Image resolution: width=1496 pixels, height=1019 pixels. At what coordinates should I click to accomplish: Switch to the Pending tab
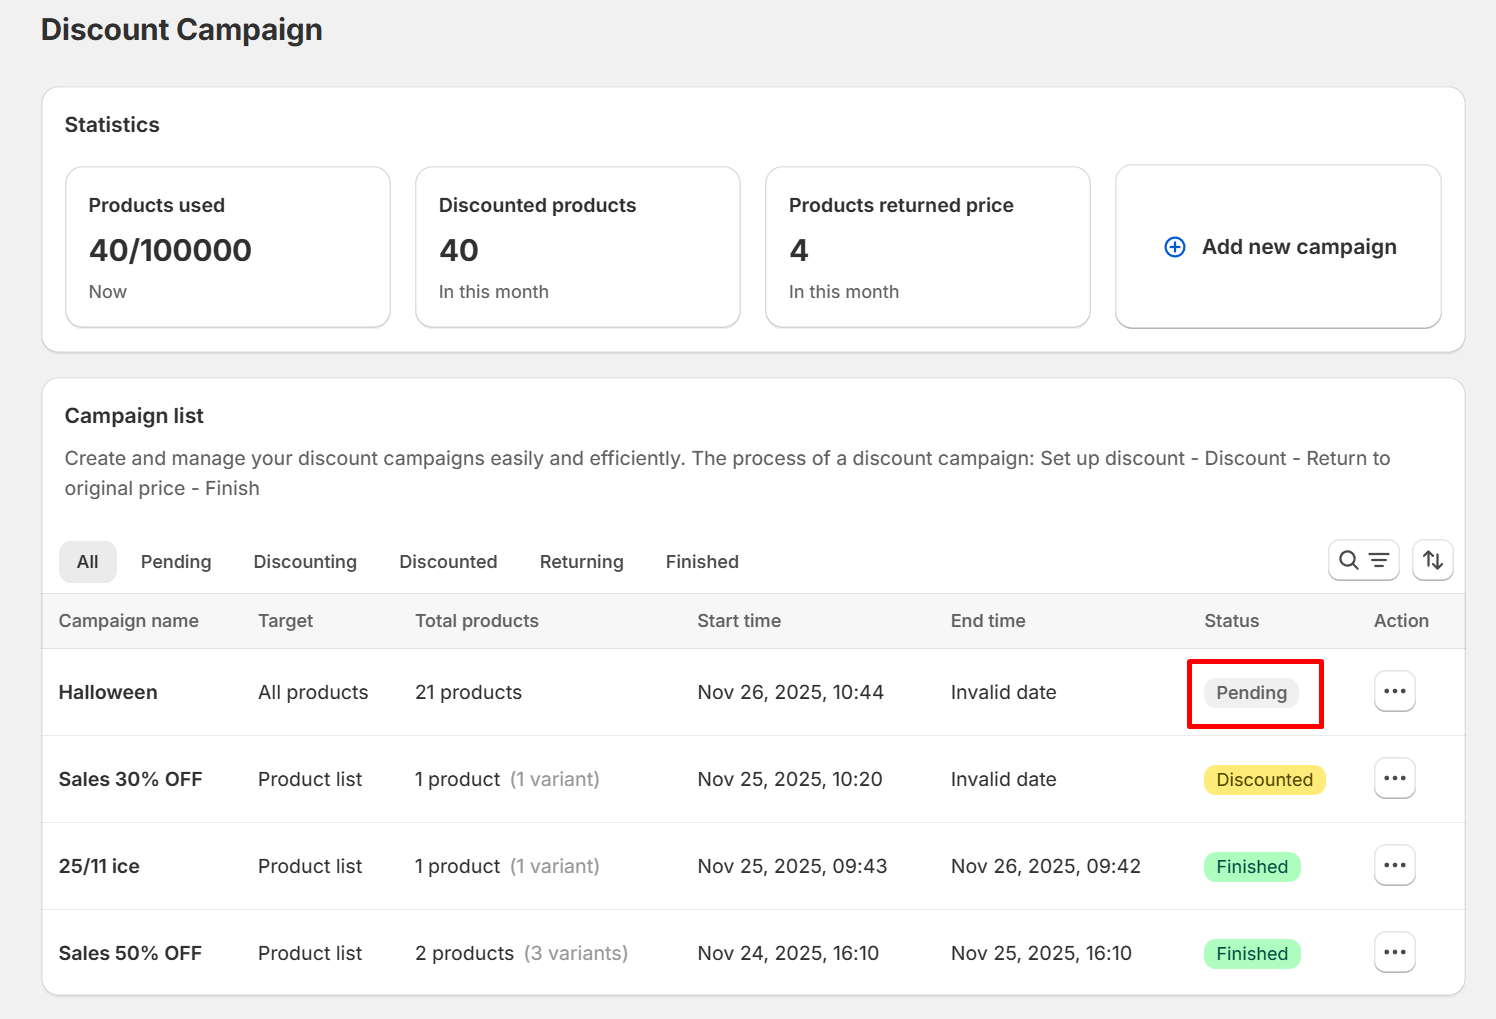176,562
